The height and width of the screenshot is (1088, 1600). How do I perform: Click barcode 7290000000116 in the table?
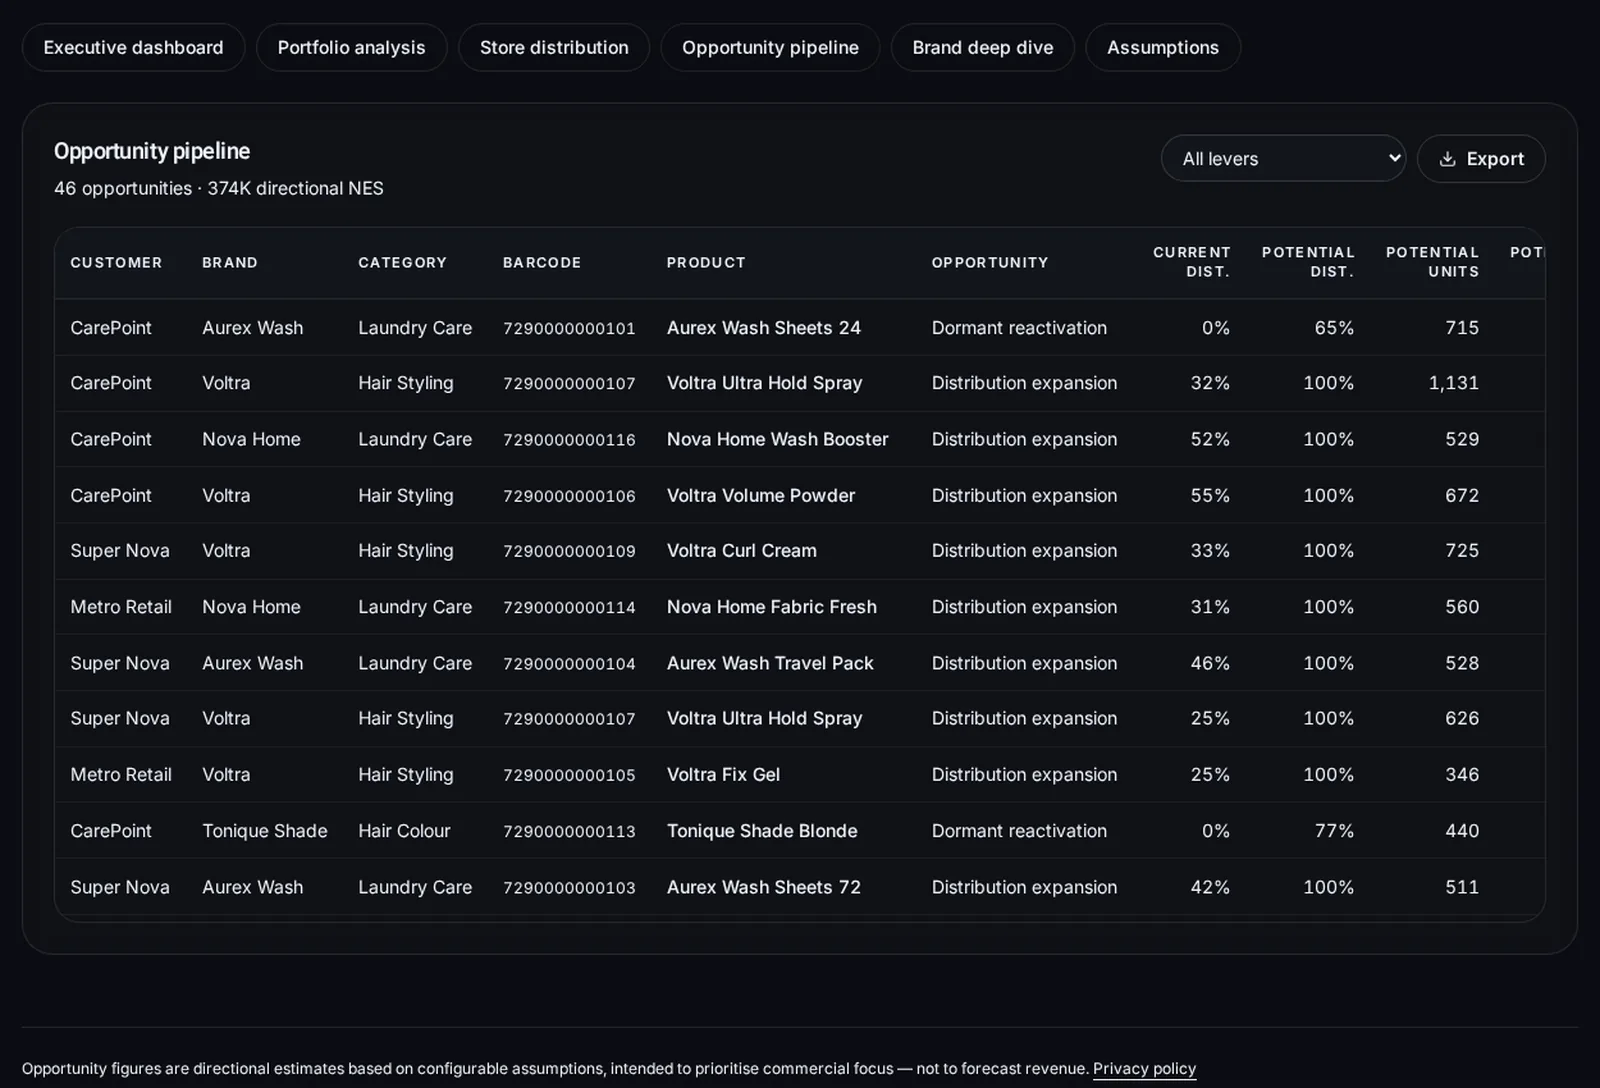(x=569, y=440)
